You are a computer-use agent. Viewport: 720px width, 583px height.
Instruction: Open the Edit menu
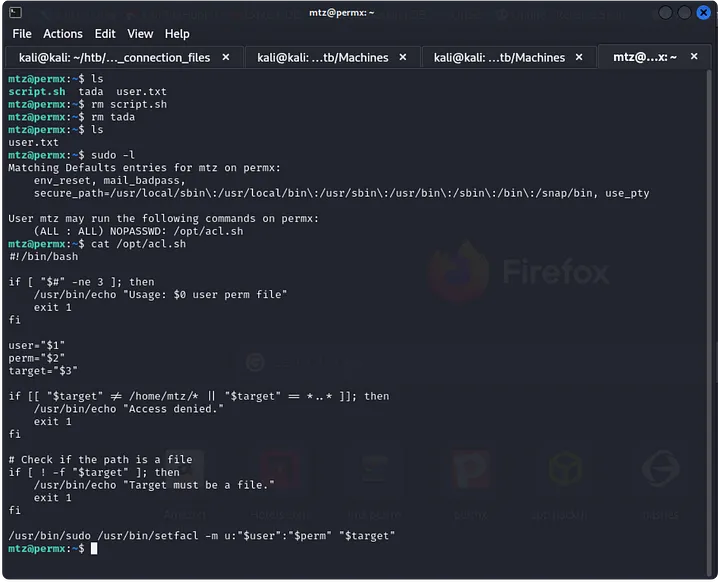[x=105, y=34]
